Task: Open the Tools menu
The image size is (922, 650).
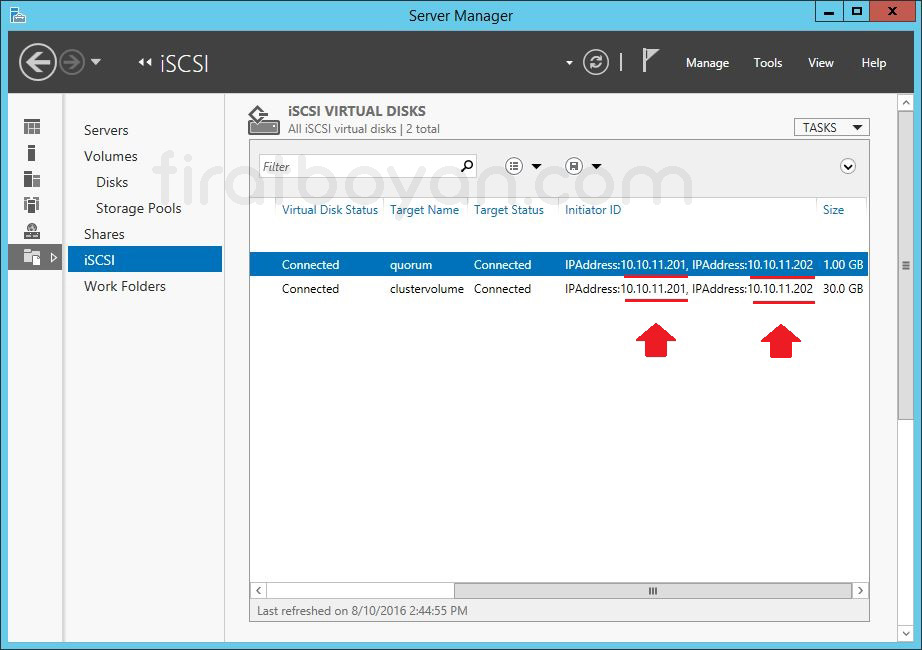Action: 768,63
